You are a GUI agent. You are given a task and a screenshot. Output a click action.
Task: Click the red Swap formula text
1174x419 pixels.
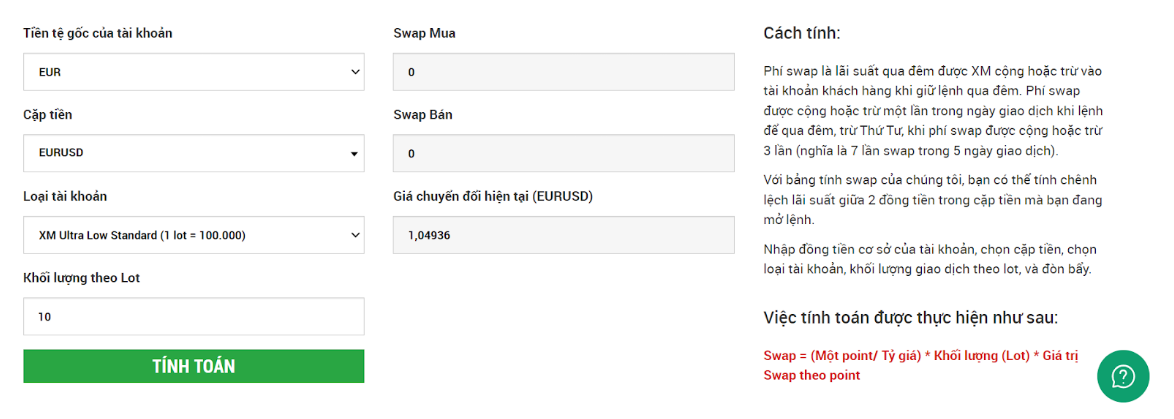click(920, 365)
